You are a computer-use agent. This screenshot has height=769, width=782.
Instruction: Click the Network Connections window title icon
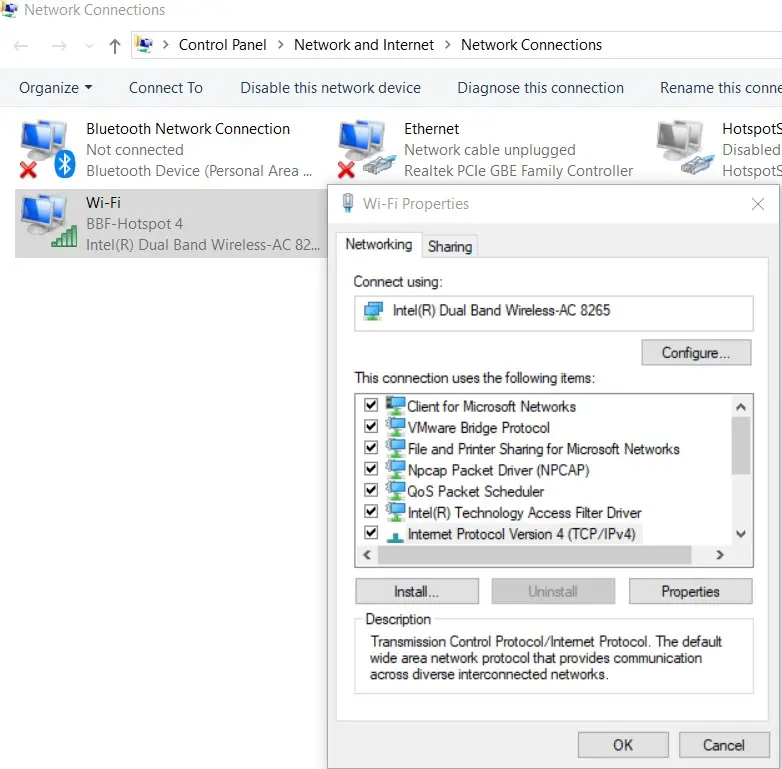(x=9, y=9)
